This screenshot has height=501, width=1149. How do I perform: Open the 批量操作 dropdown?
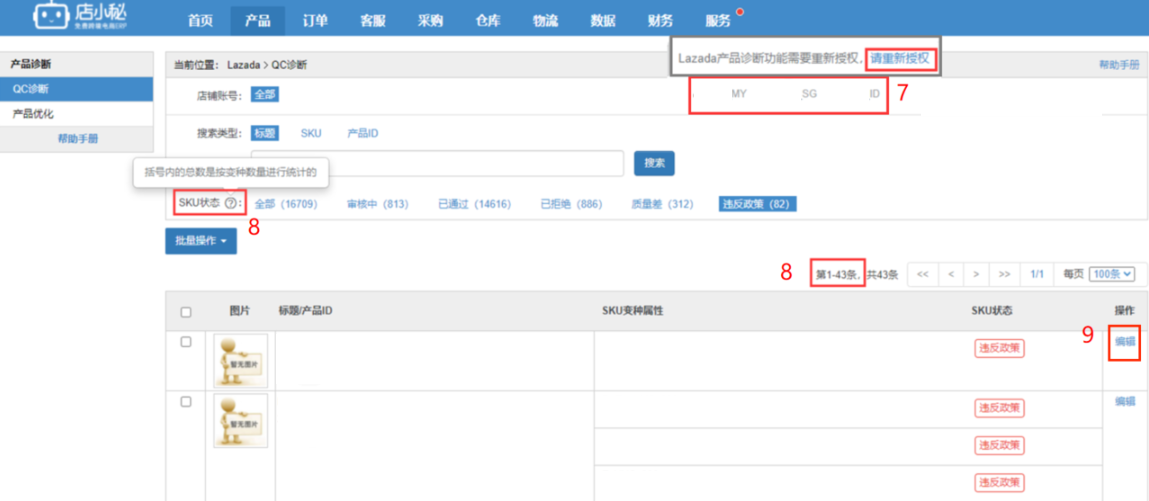(x=201, y=241)
